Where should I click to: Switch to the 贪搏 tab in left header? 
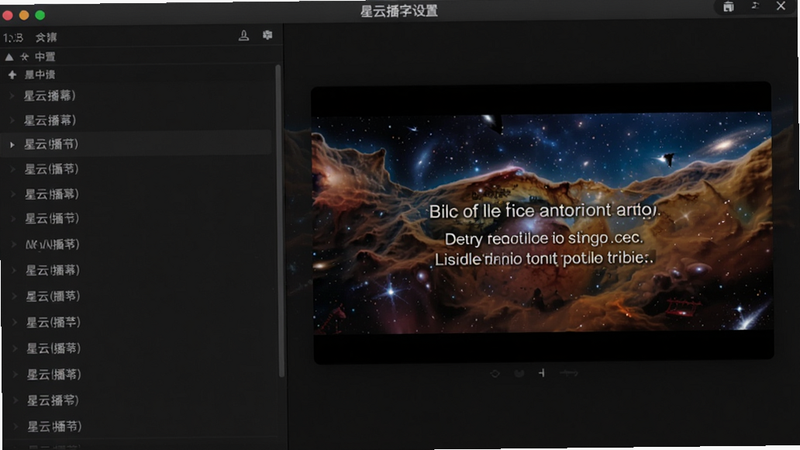[x=46, y=37]
